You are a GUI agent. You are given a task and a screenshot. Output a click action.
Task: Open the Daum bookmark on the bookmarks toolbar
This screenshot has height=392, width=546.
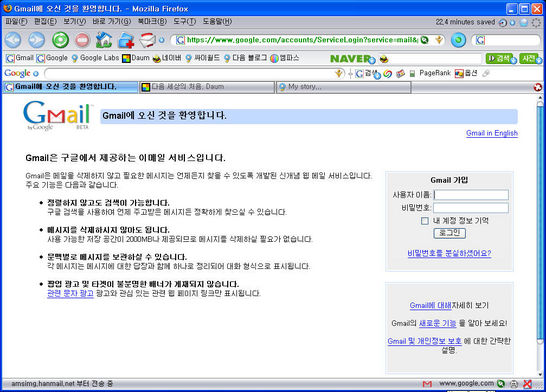[x=136, y=58]
